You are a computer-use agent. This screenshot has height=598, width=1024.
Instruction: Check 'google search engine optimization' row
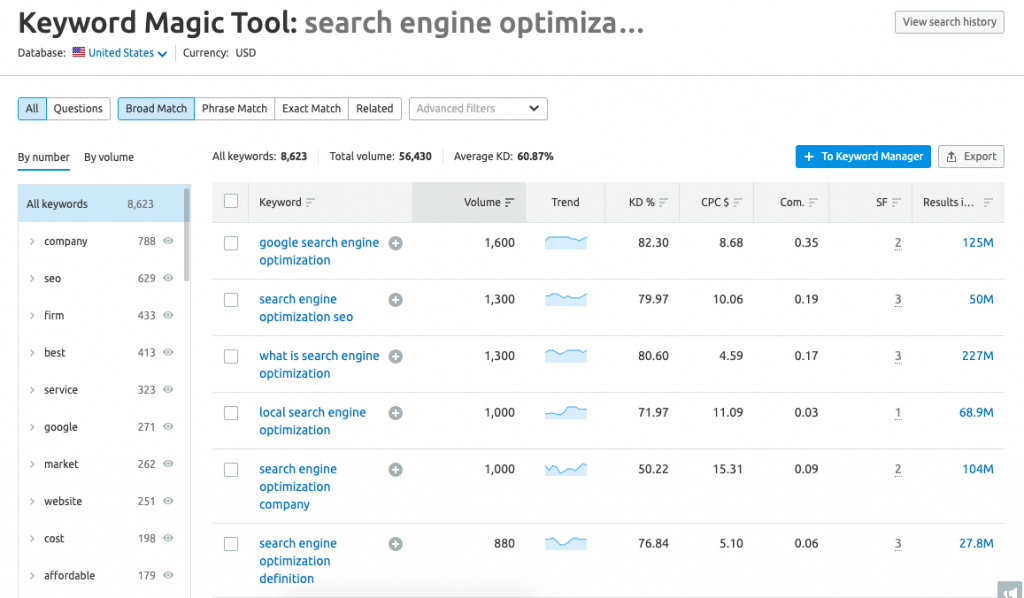pyautogui.click(x=231, y=243)
